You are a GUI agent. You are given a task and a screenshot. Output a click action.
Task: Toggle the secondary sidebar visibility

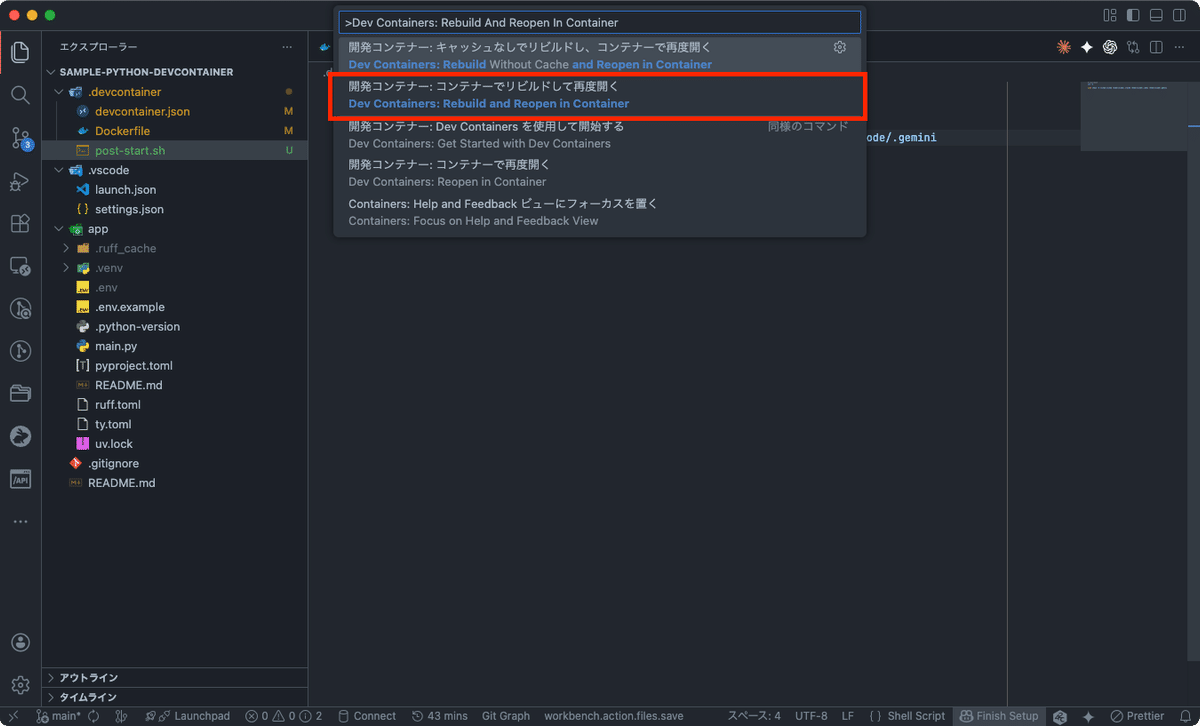1178,15
